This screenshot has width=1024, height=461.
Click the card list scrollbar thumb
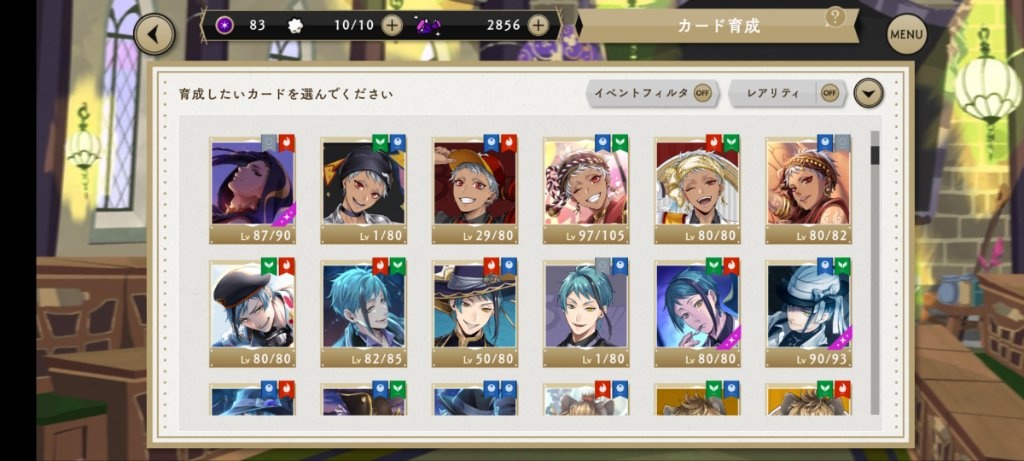[x=875, y=155]
